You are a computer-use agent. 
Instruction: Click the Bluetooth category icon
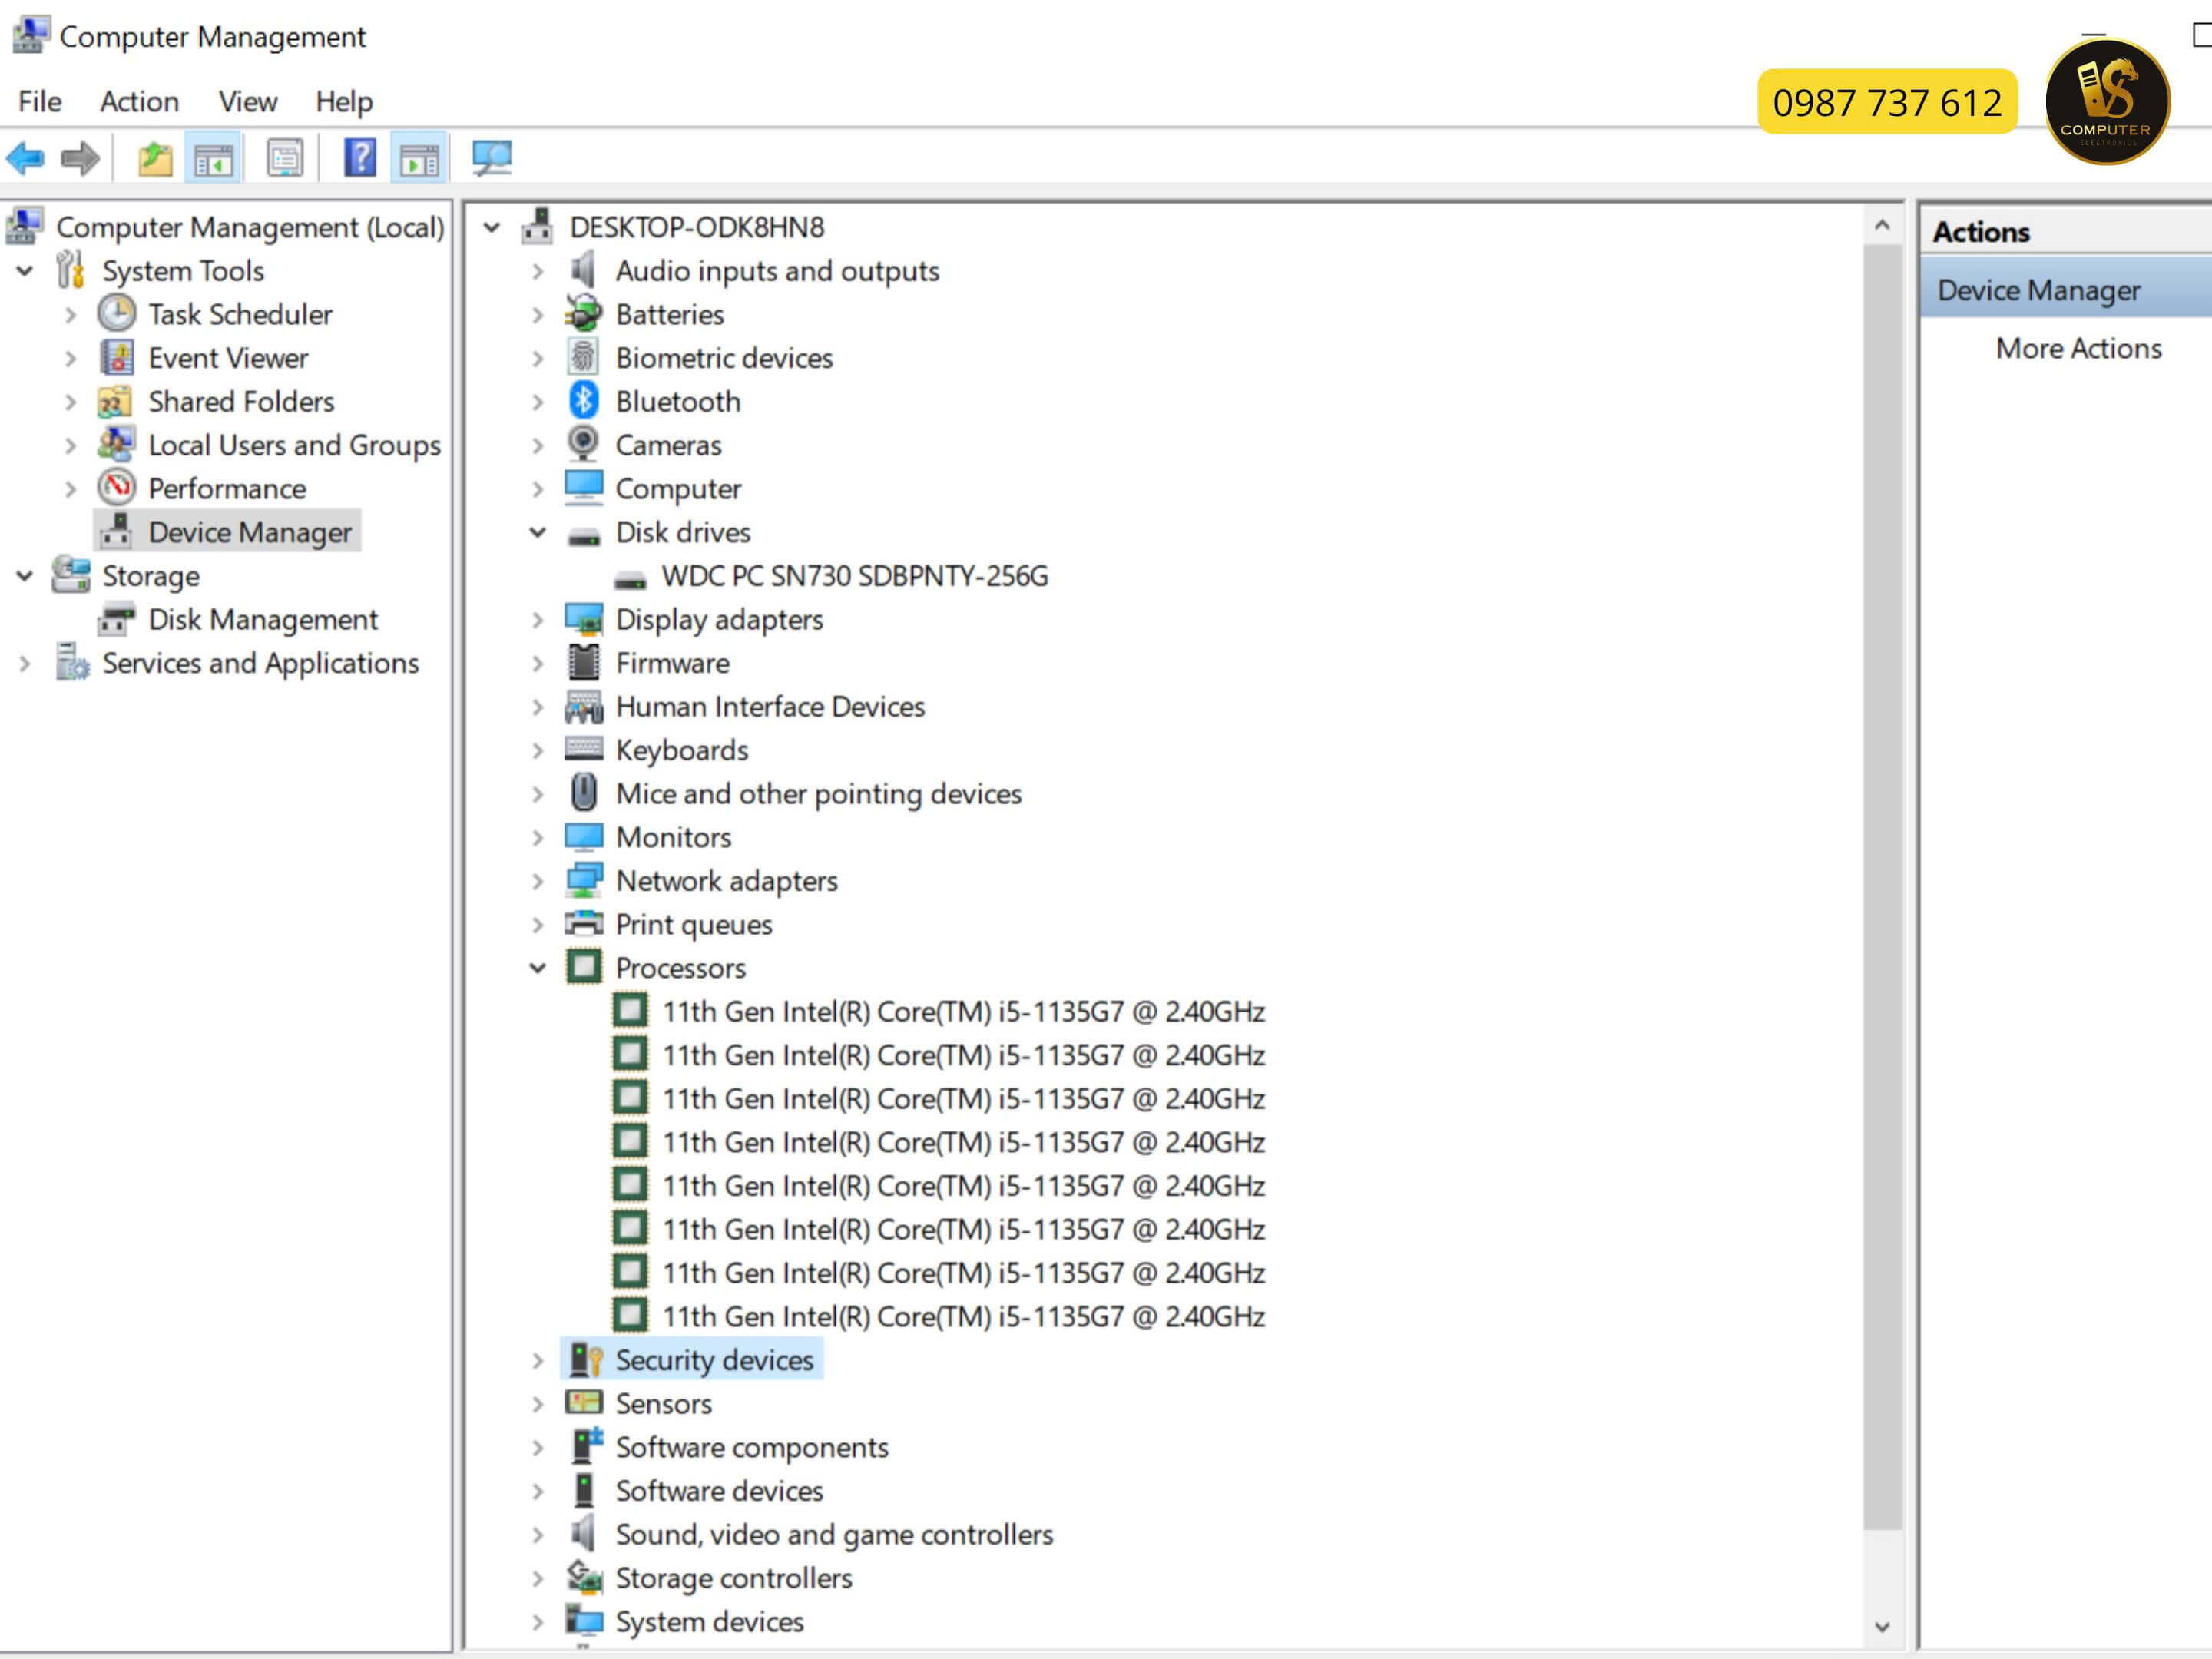click(x=583, y=401)
